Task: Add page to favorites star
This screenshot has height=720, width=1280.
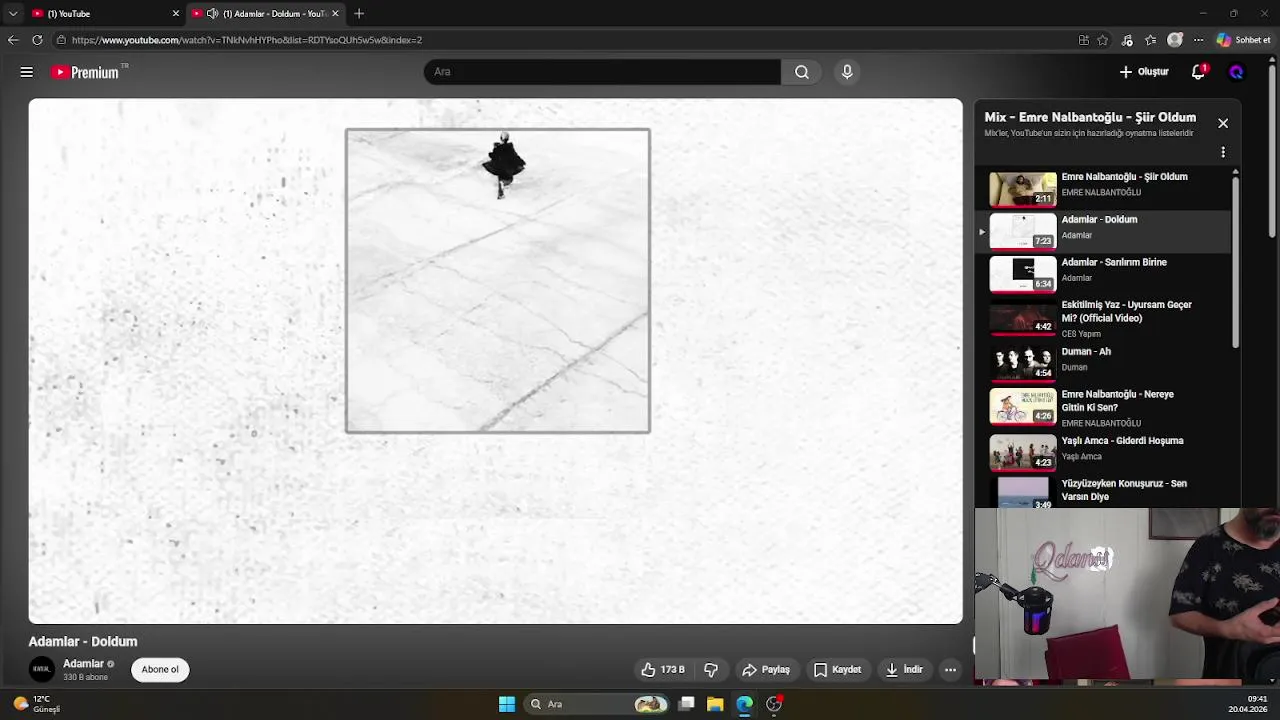Action: (x=1103, y=40)
